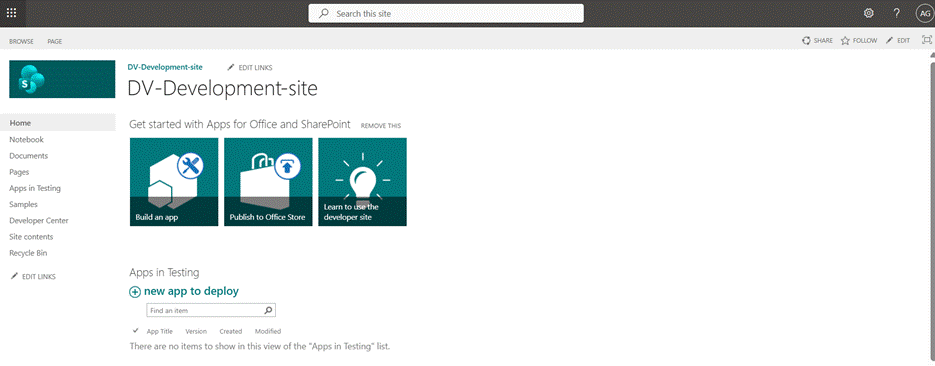The width and height of the screenshot is (935, 366).
Task: Toggle the select-all checkmark column header
Action: 135,330
